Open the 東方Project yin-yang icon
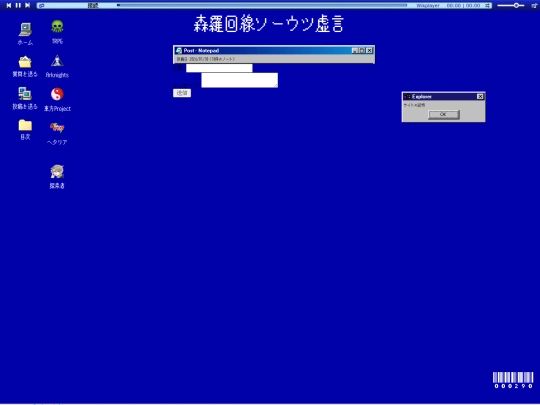540x405 pixels. click(x=57, y=94)
